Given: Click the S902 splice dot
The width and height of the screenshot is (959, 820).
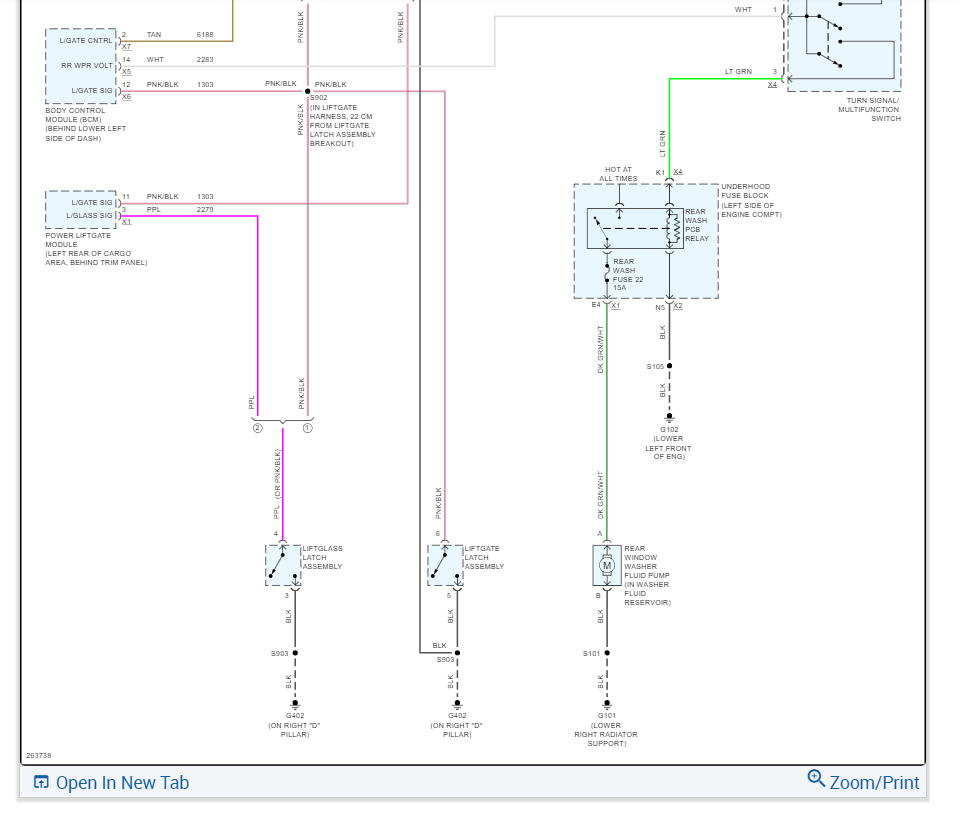Looking at the screenshot, I should (308, 91).
